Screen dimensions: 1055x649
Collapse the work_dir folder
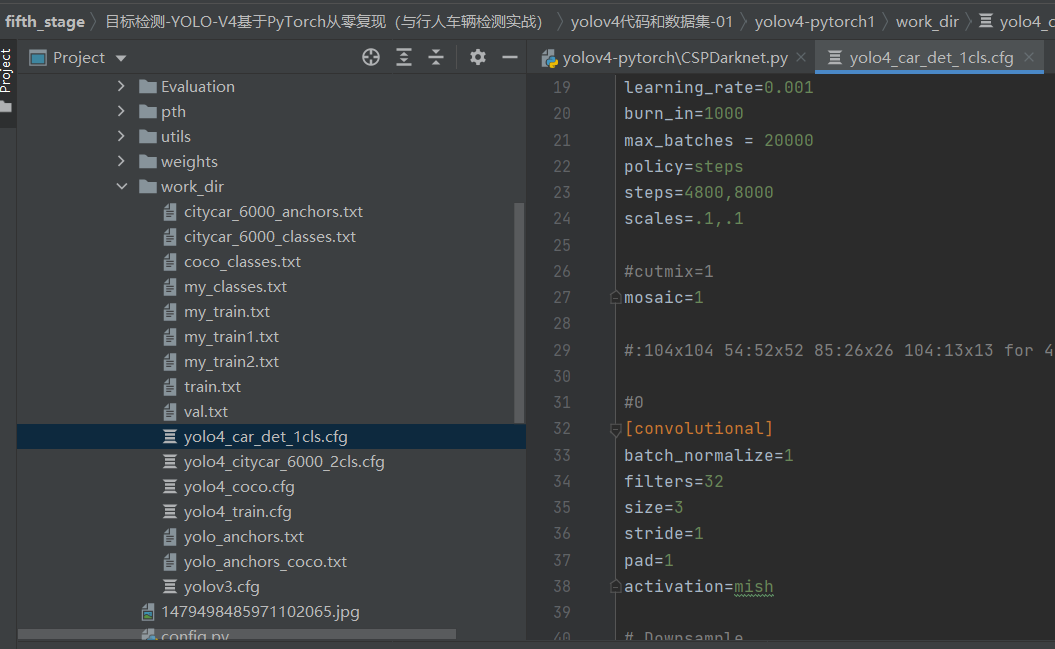pos(122,186)
